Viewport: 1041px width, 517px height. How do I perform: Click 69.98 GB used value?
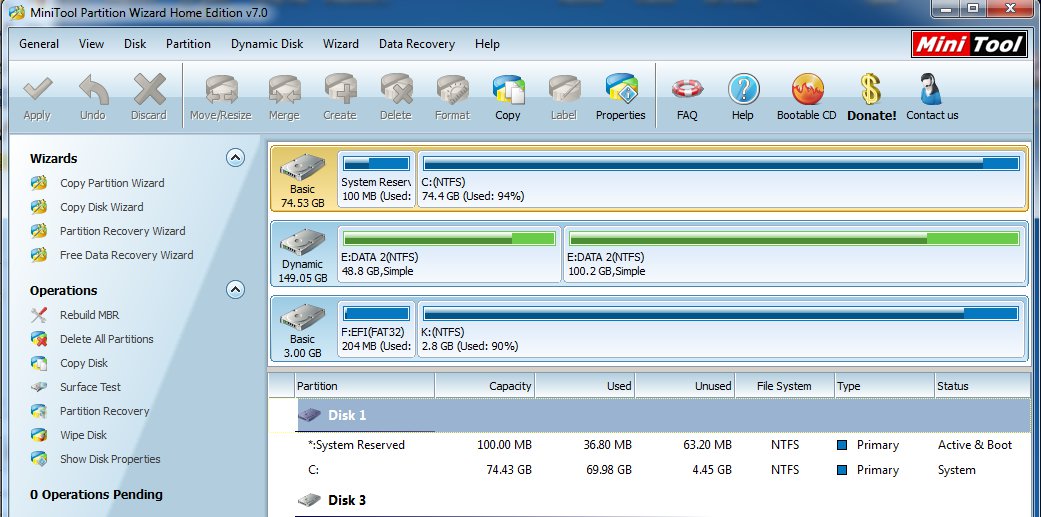[x=607, y=470]
